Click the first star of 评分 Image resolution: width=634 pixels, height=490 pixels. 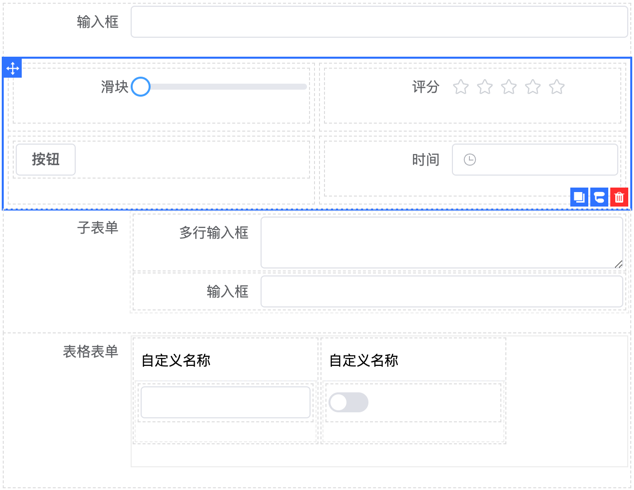point(461,87)
